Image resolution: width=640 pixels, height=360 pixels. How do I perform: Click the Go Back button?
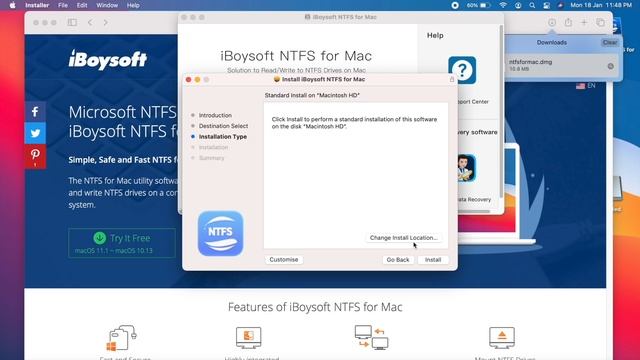coord(398,260)
